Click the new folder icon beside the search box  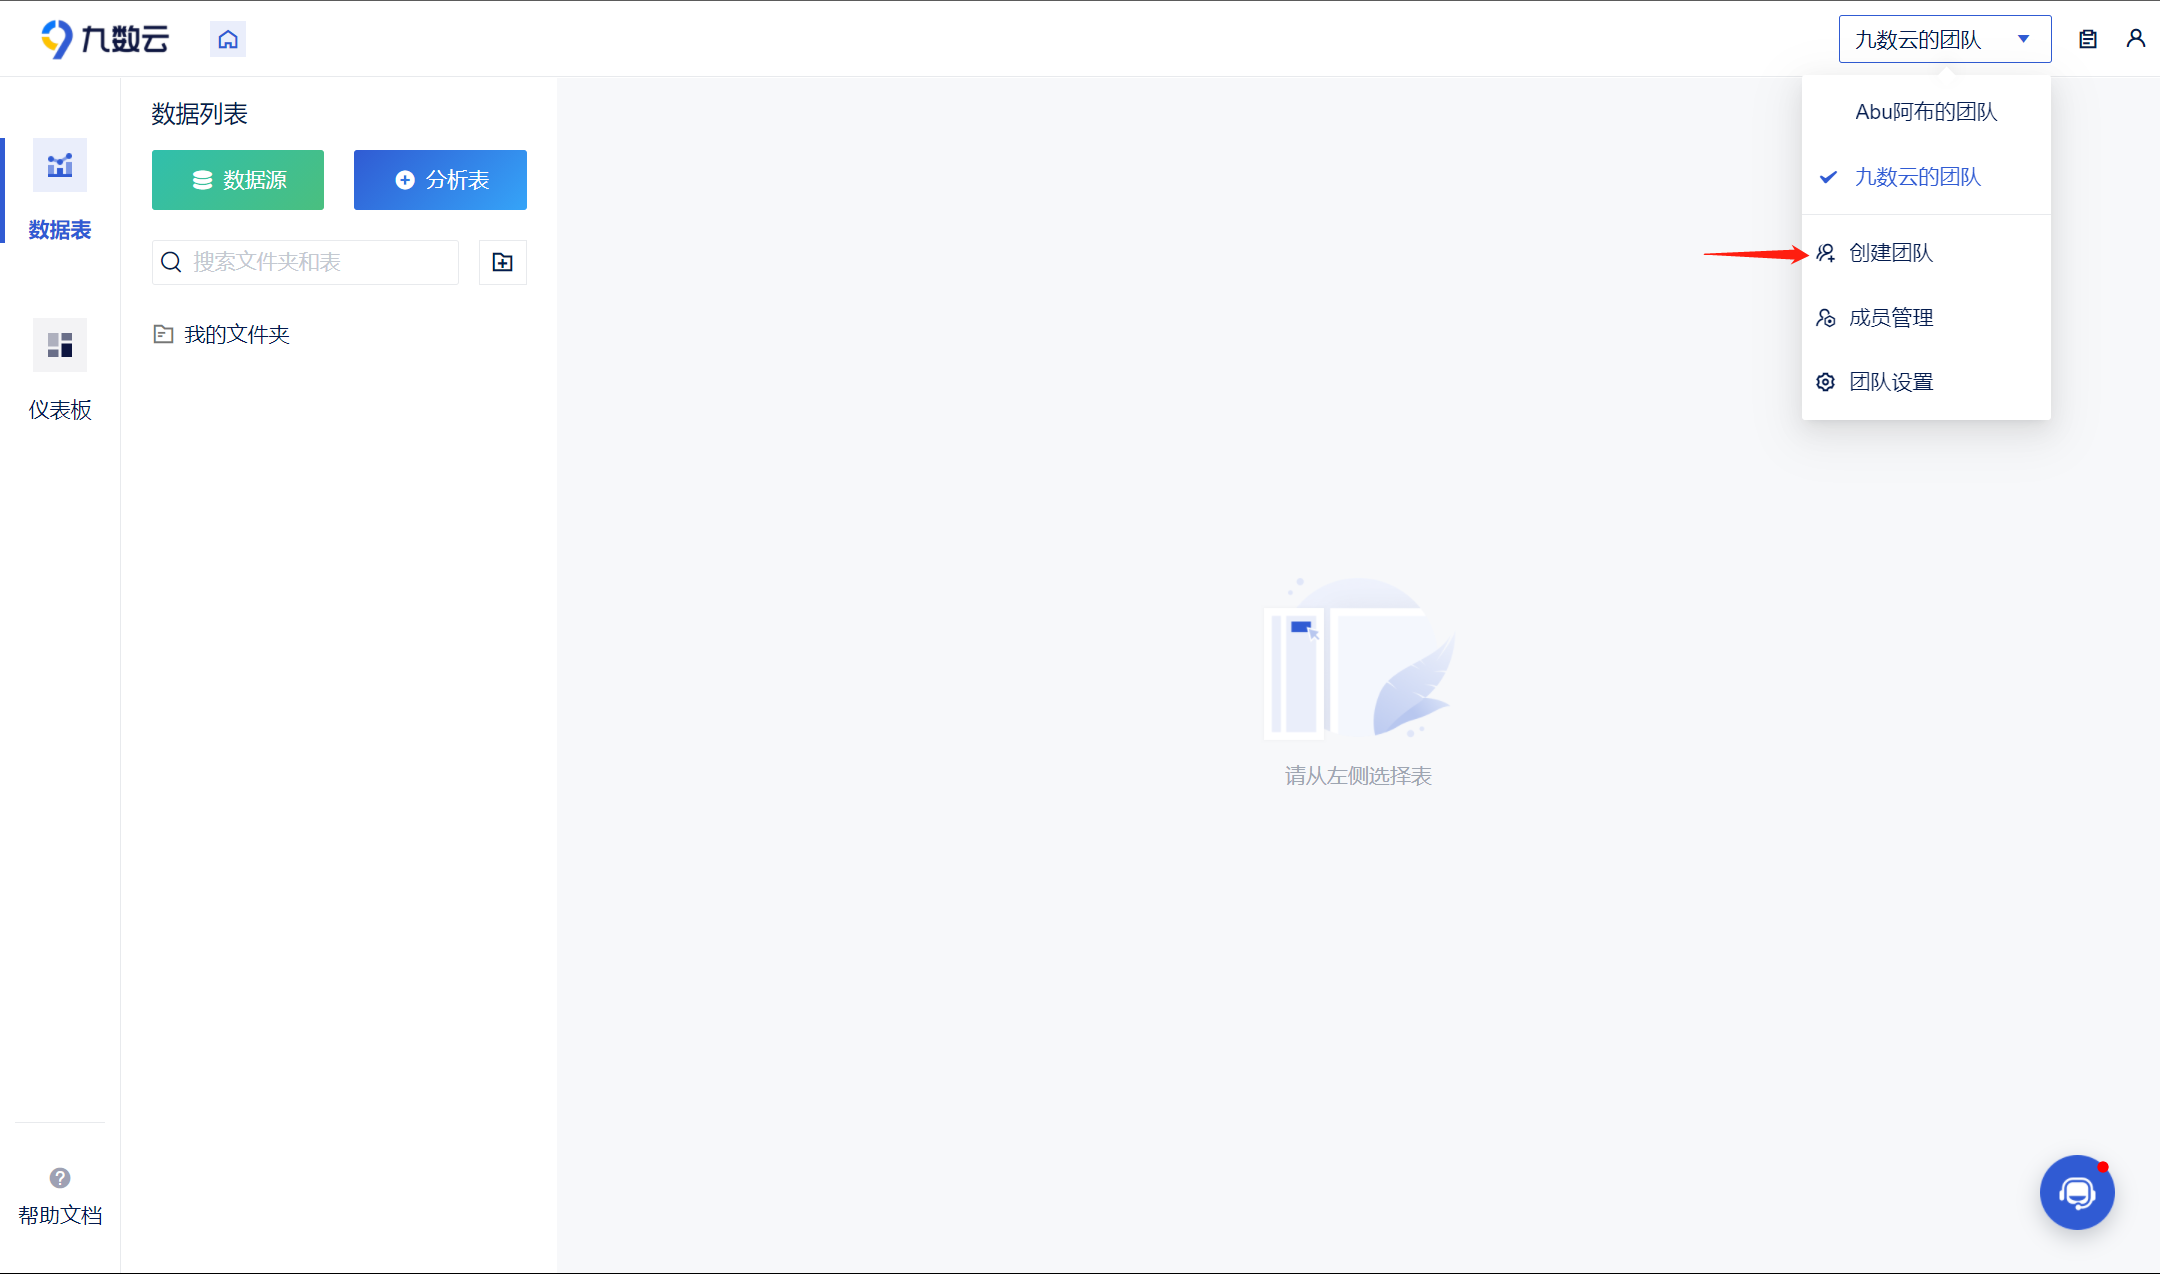502,262
